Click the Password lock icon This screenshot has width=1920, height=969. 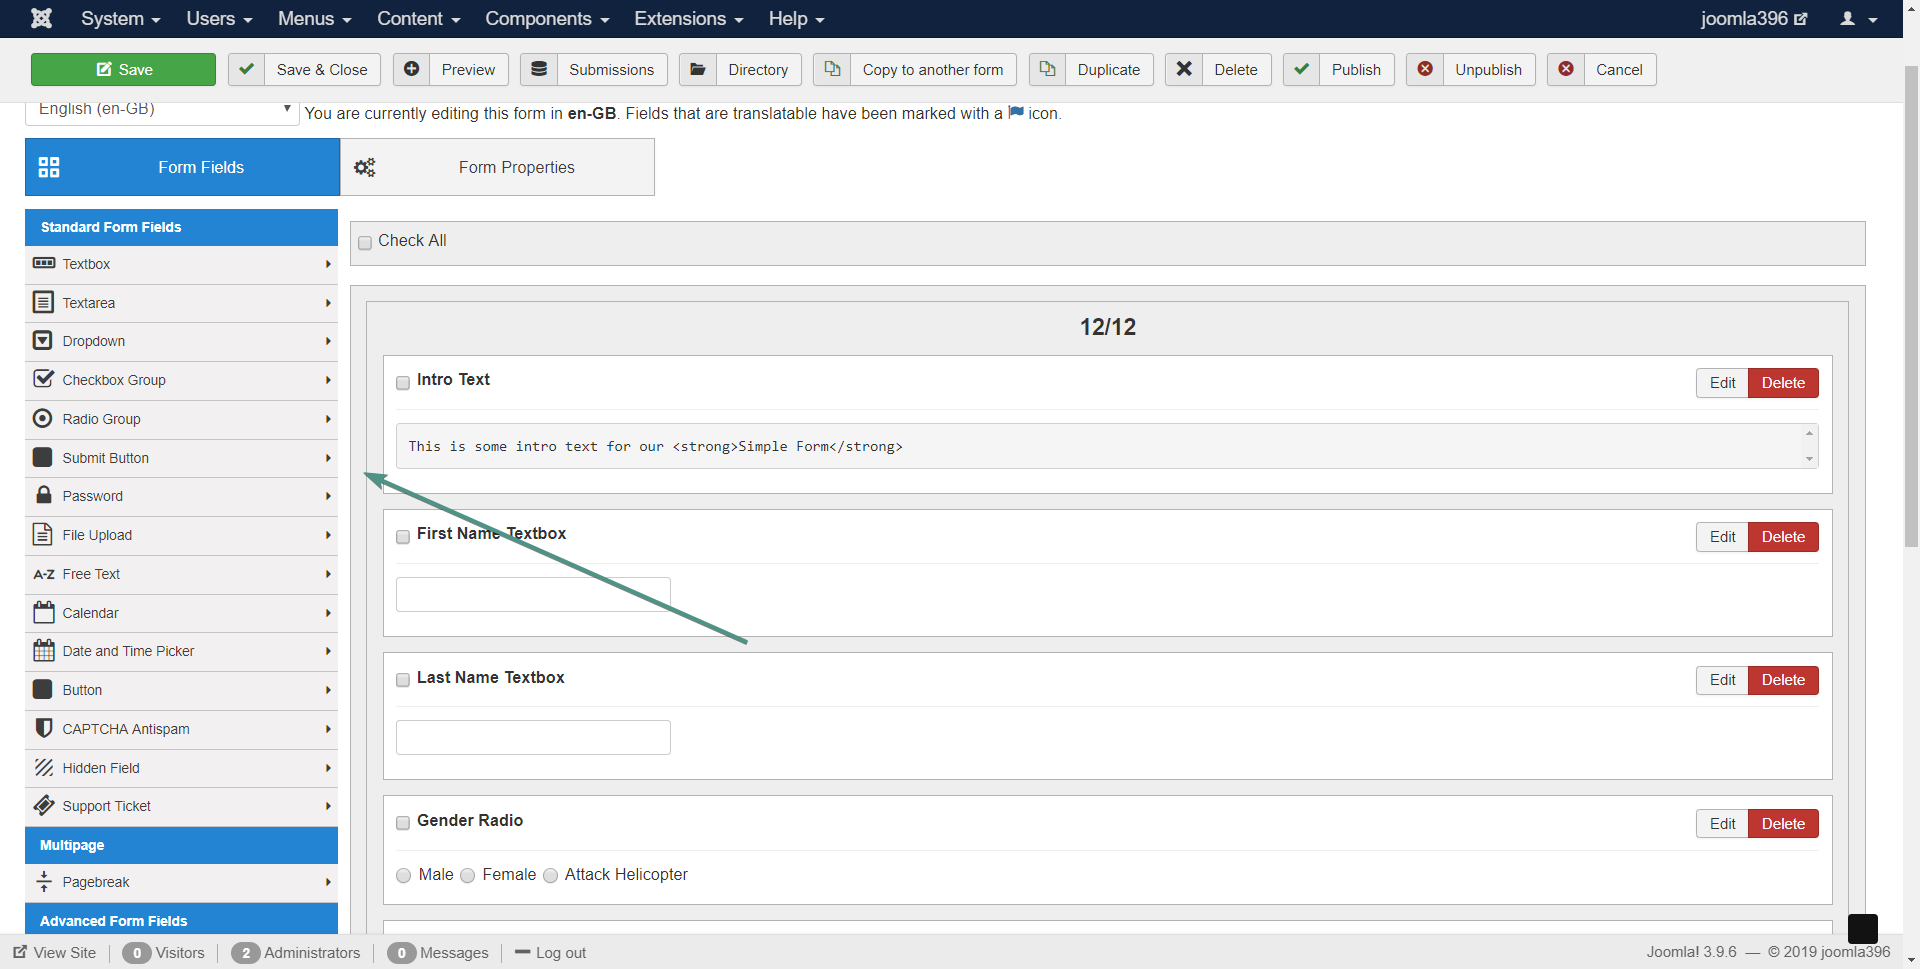pyautogui.click(x=43, y=495)
